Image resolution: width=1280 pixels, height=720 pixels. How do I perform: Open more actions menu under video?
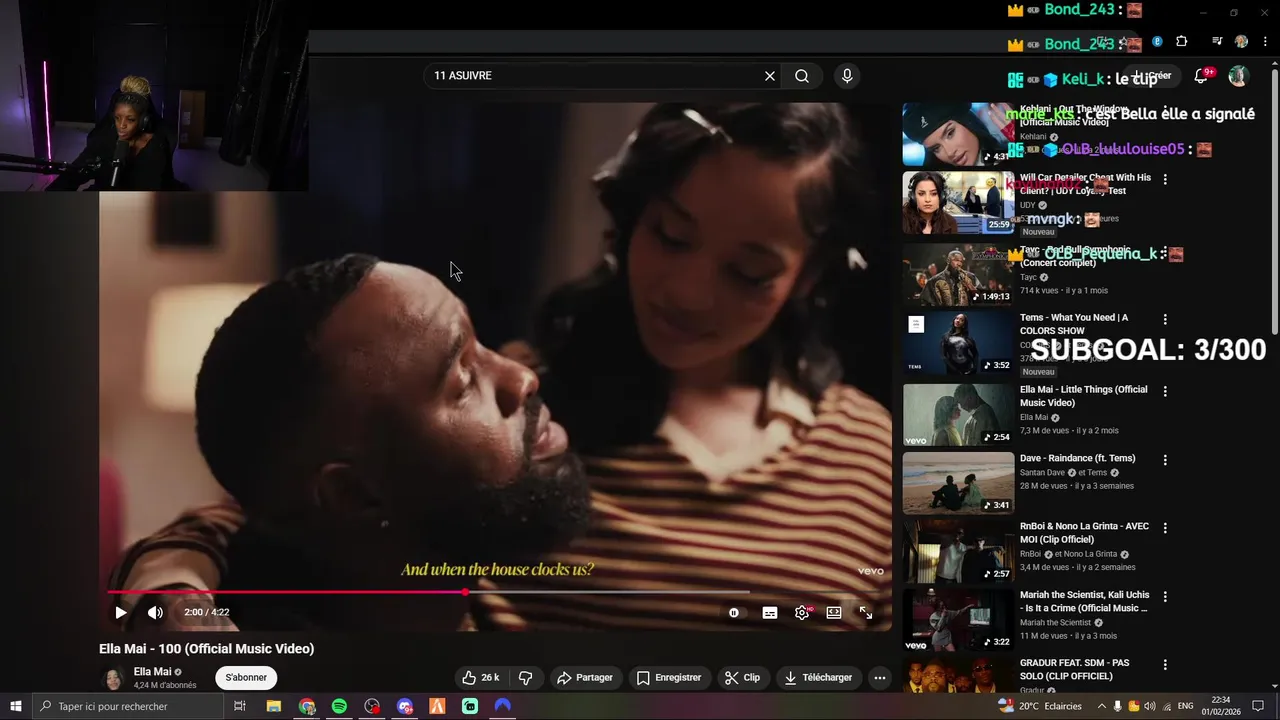pyautogui.click(x=880, y=678)
